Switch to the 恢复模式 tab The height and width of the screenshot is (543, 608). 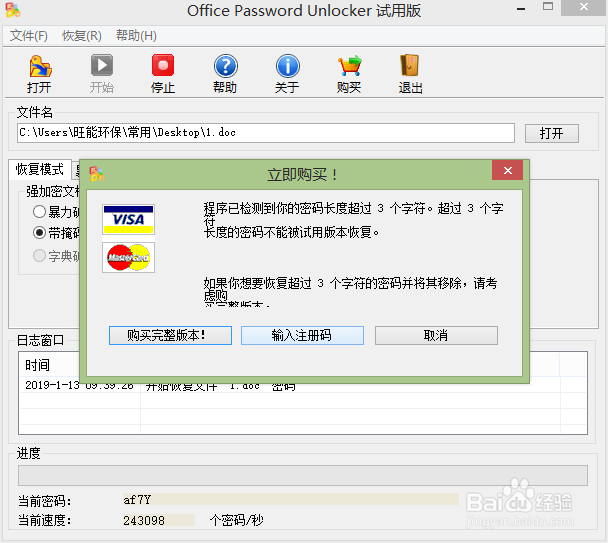(40, 169)
